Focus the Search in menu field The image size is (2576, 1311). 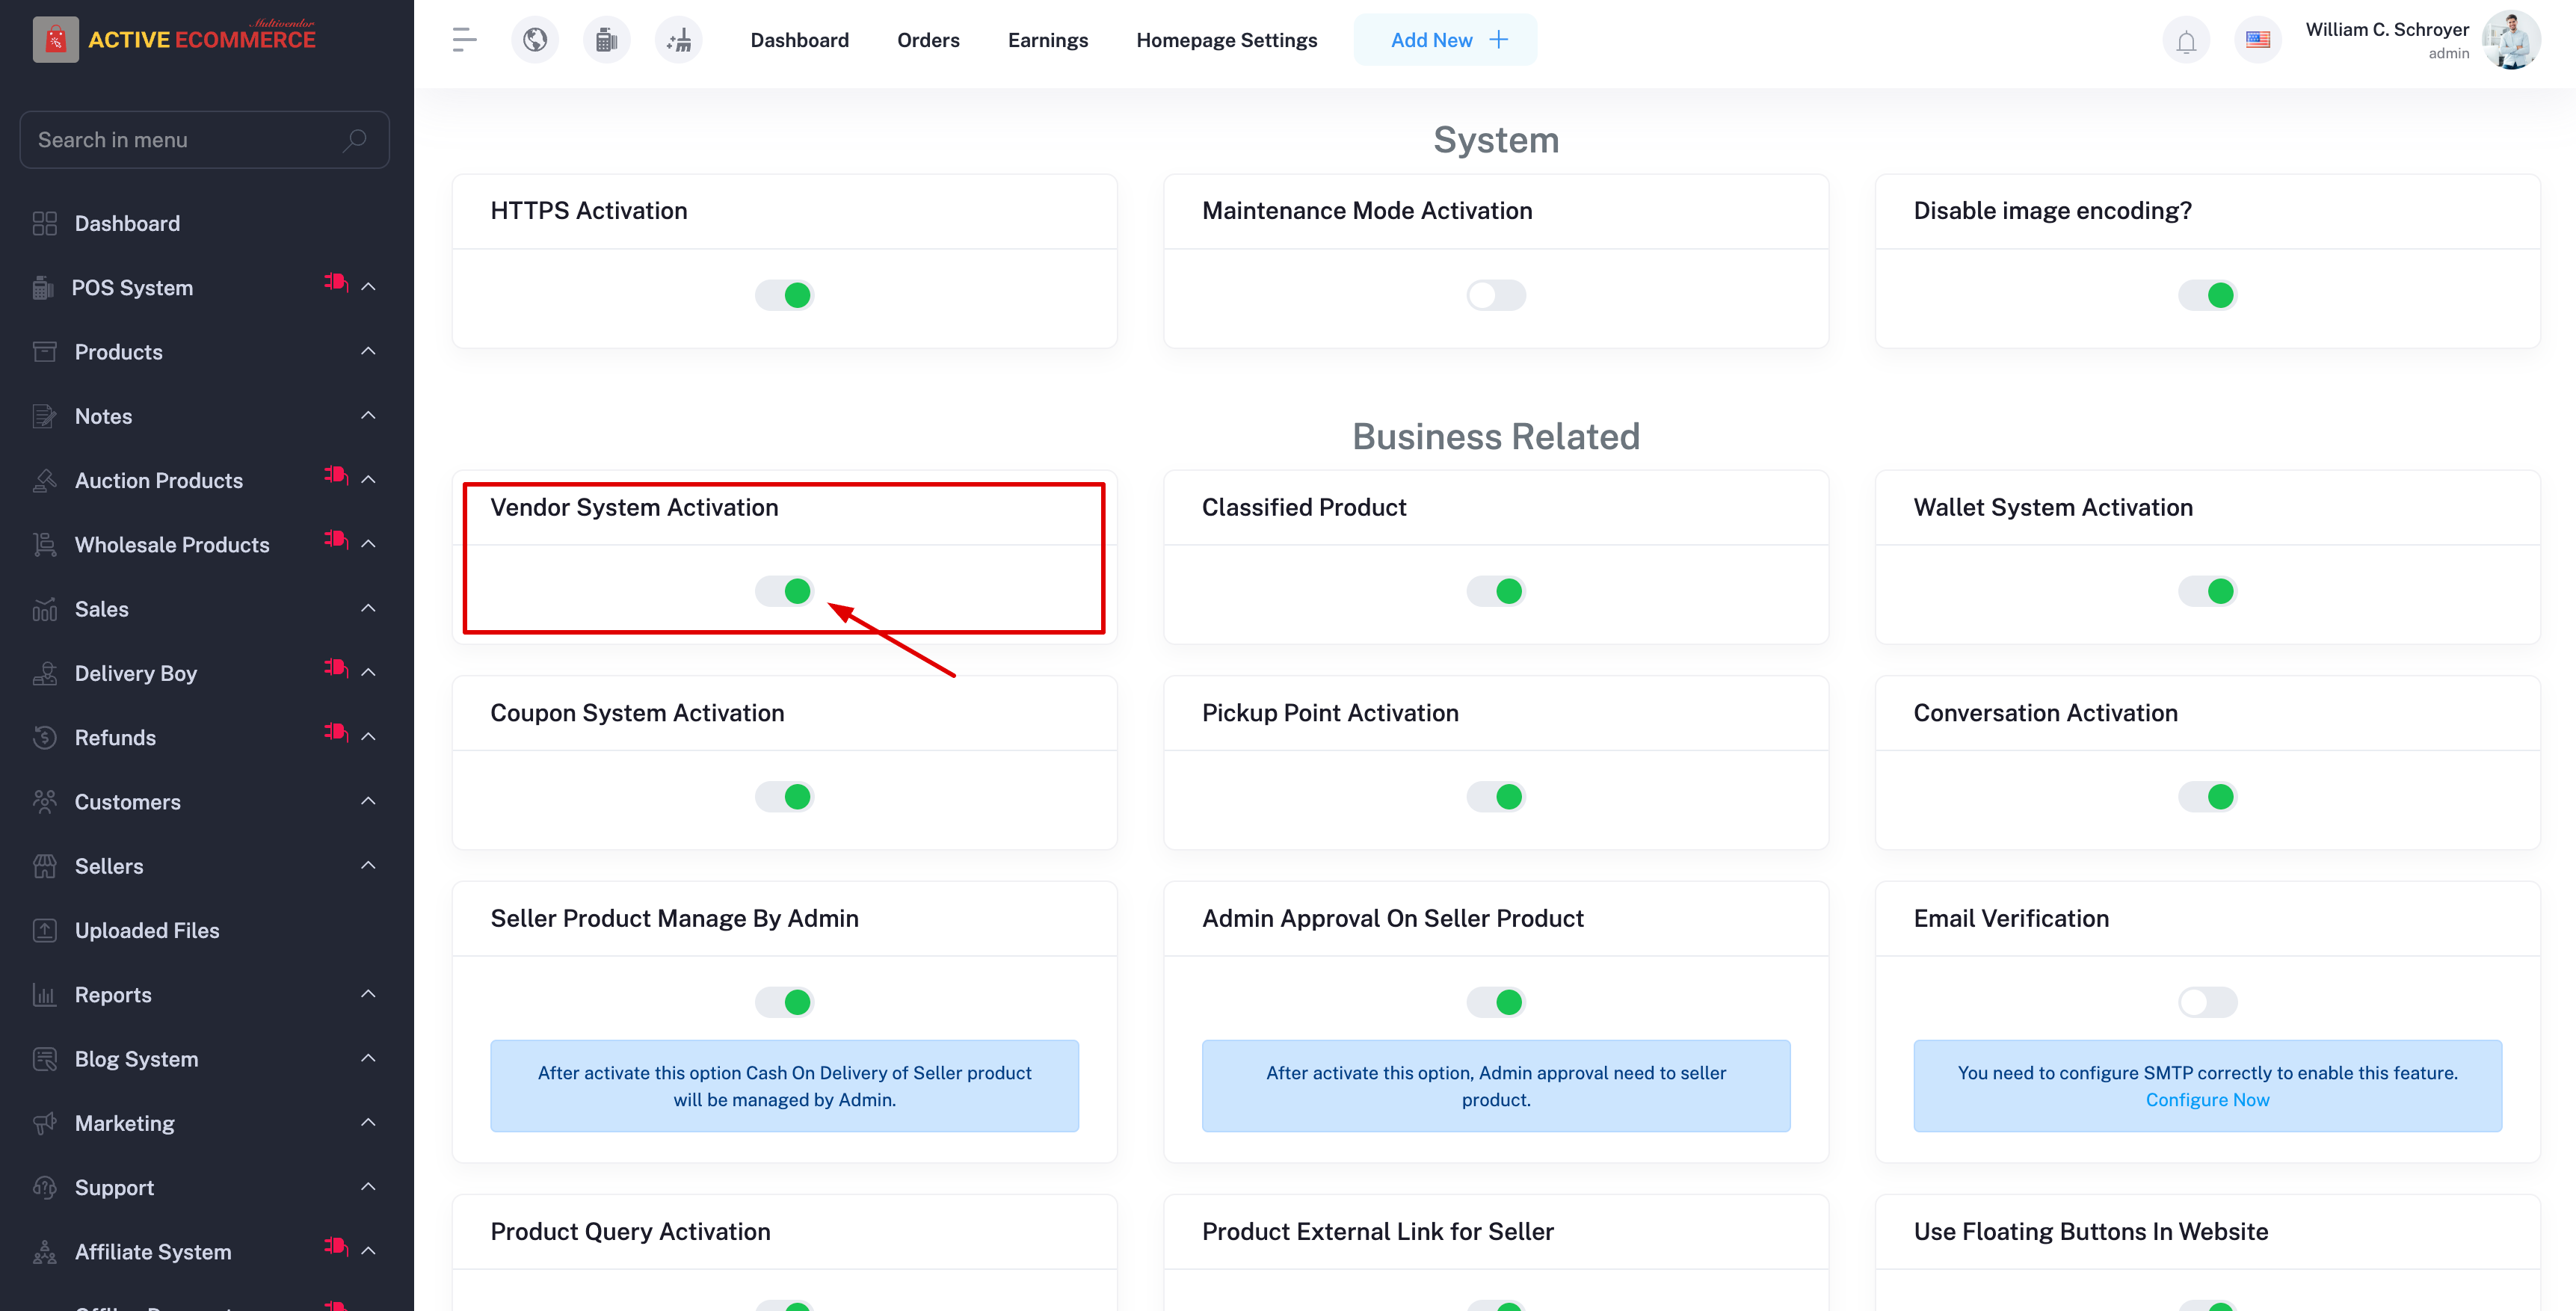click(x=204, y=140)
